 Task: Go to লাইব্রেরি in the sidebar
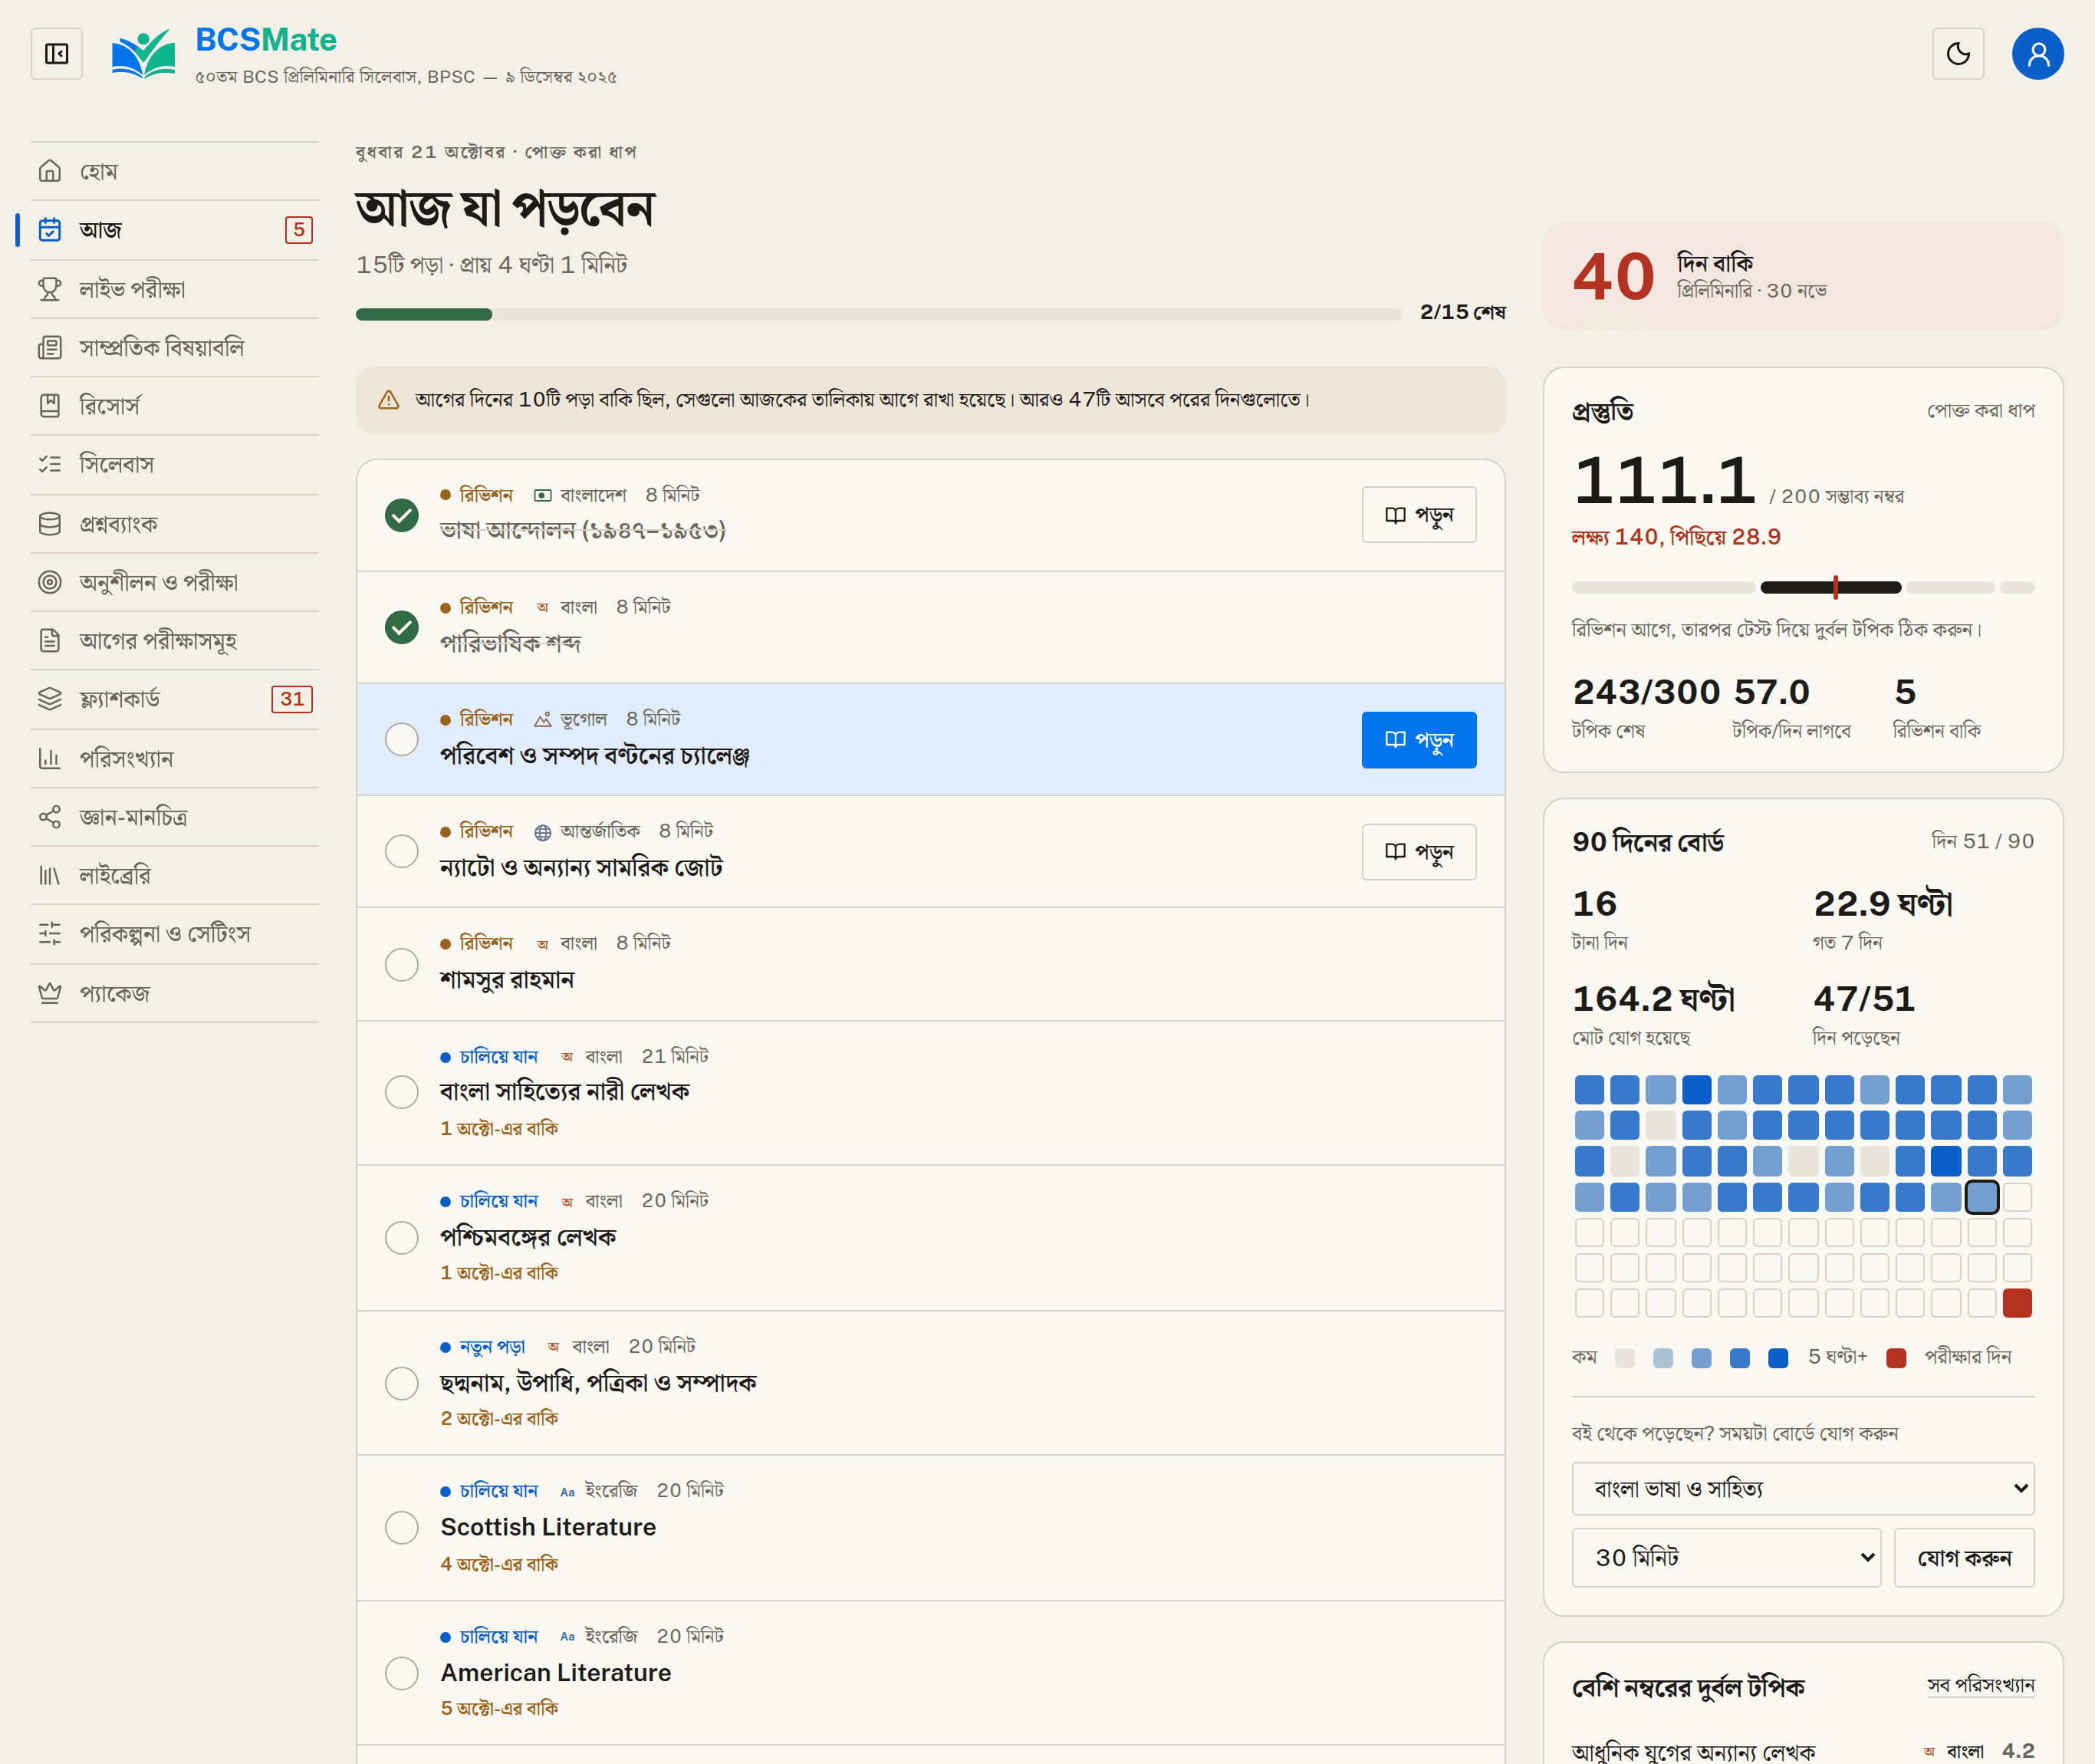[175, 875]
